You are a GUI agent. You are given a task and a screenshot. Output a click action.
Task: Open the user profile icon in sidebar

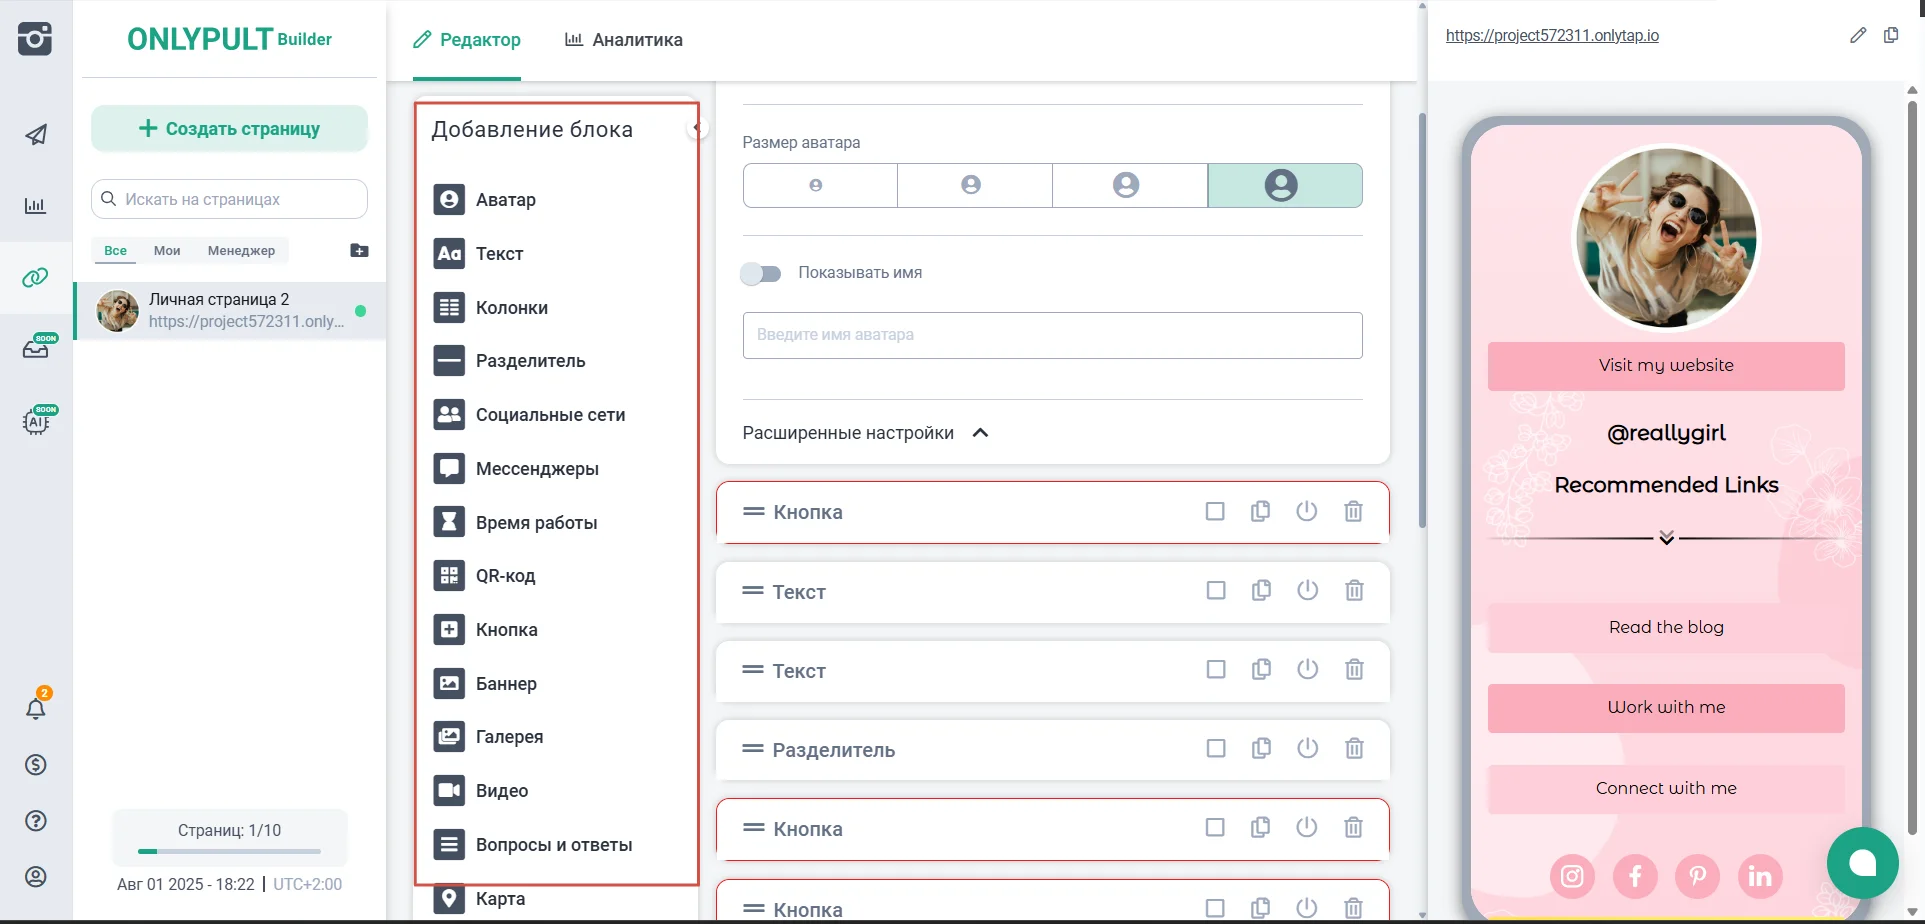36,877
